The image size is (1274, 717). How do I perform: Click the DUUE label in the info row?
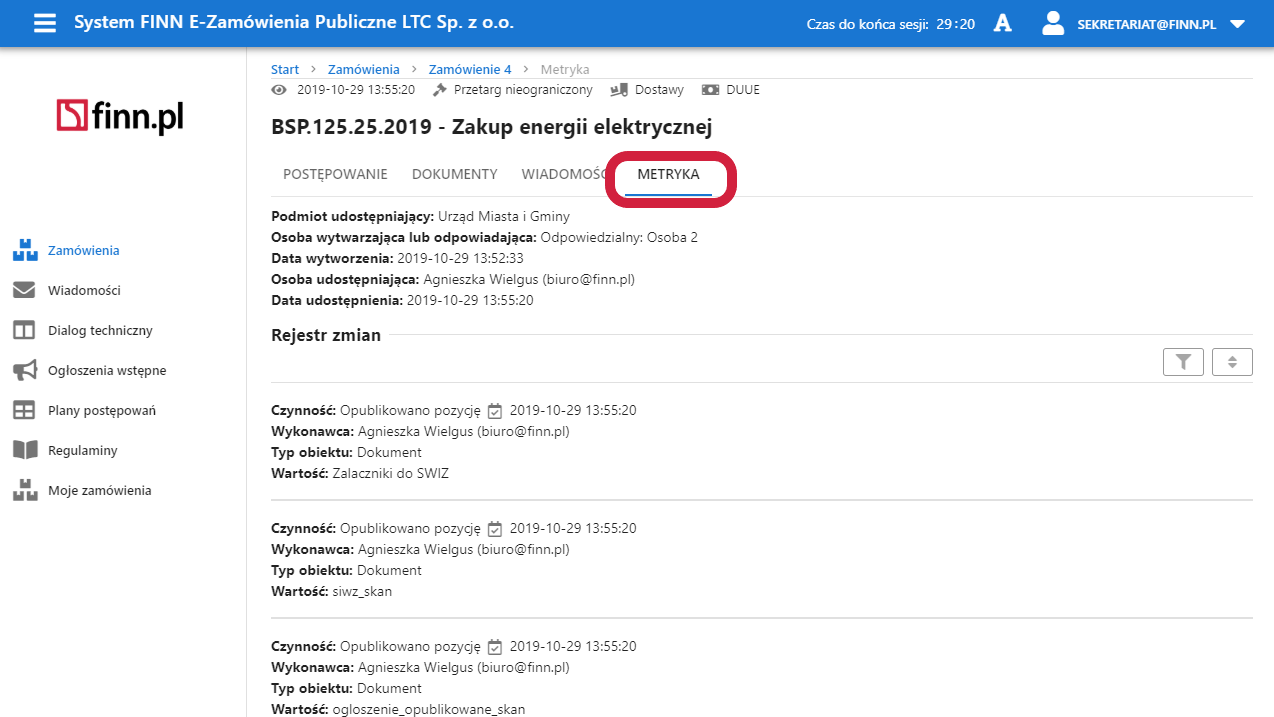pyautogui.click(x=743, y=90)
